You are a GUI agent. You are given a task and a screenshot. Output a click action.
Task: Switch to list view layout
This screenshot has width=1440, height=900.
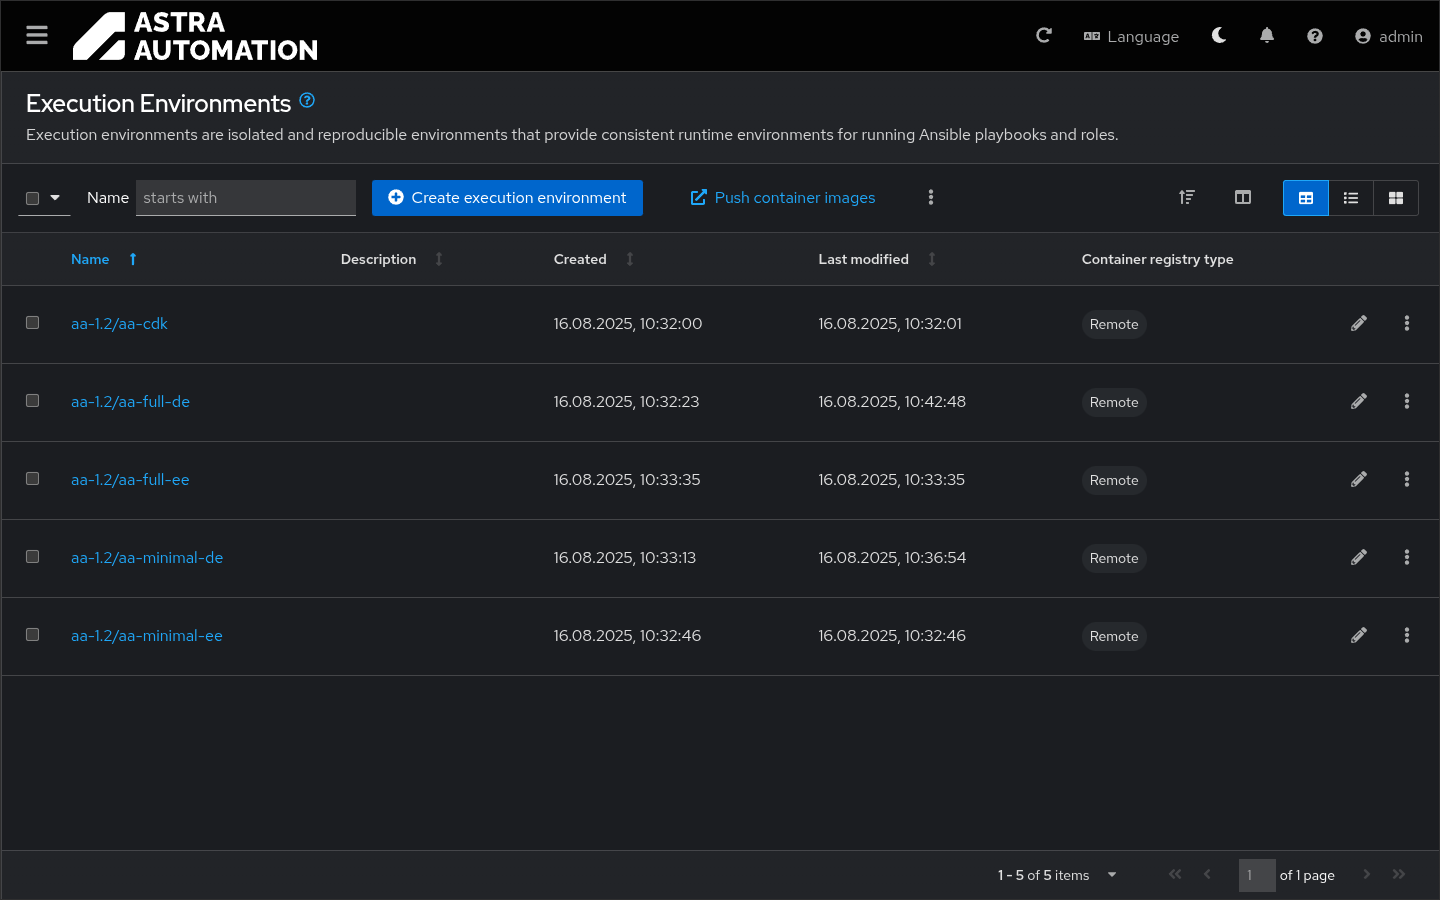[1351, 198]
